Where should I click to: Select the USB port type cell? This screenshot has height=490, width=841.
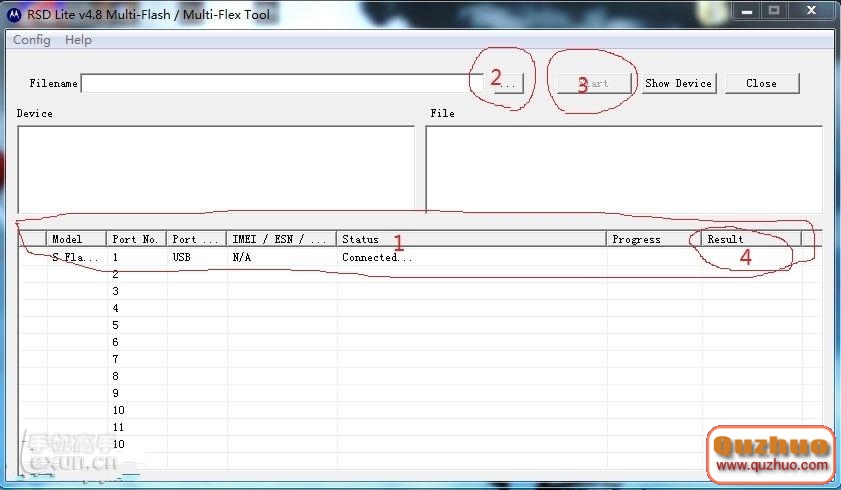pyautogui.click(x=196, y=257)
